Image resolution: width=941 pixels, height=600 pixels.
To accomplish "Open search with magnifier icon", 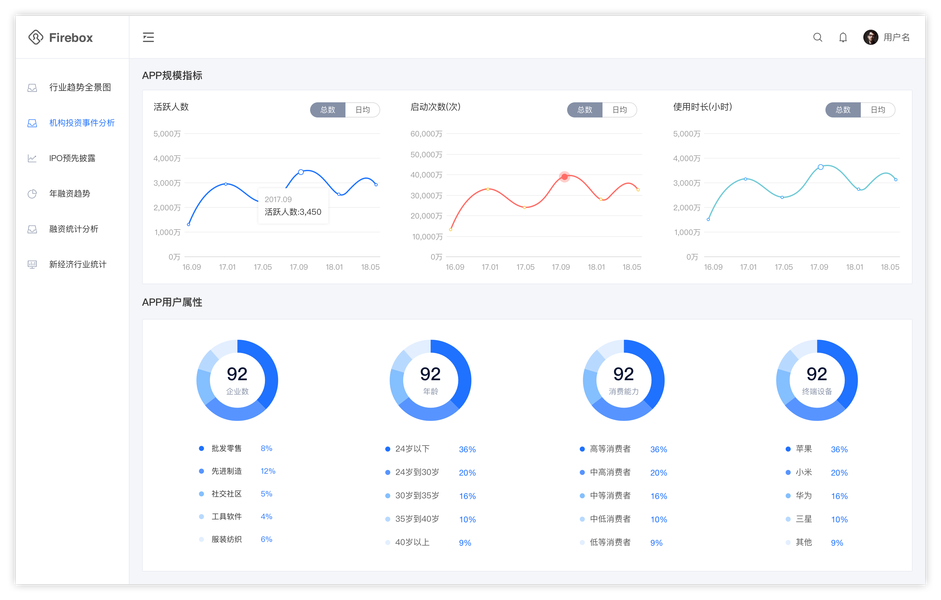I will click(x=817, y=37).
